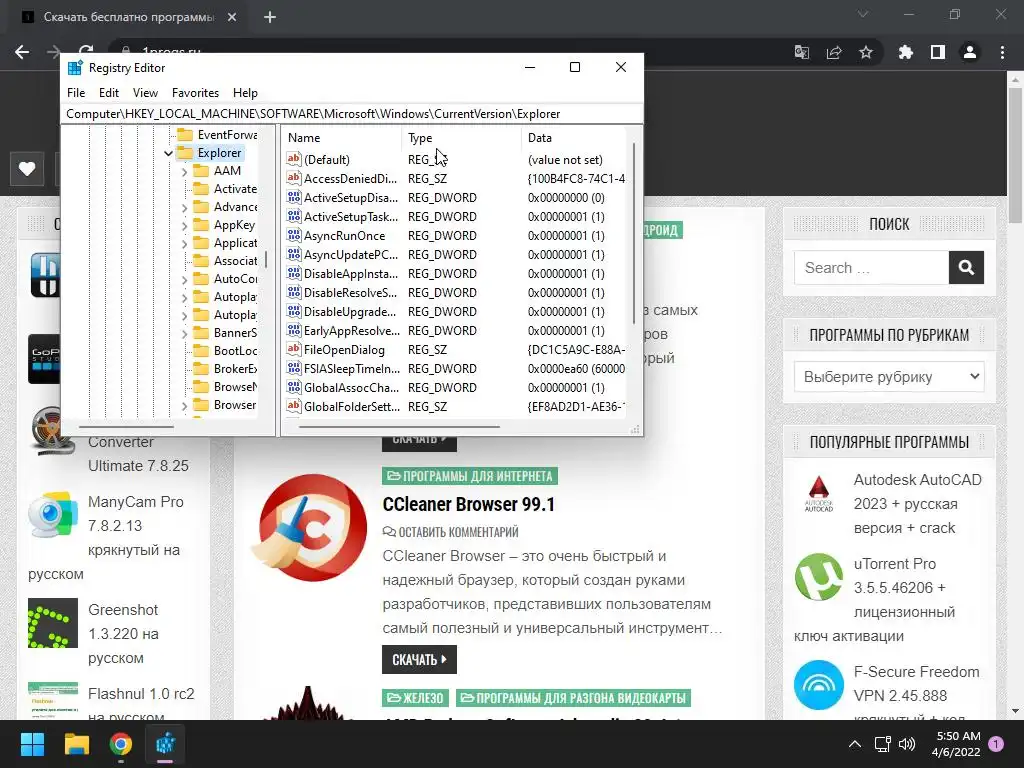Open the Chrome profile icon

click(970, 52)
